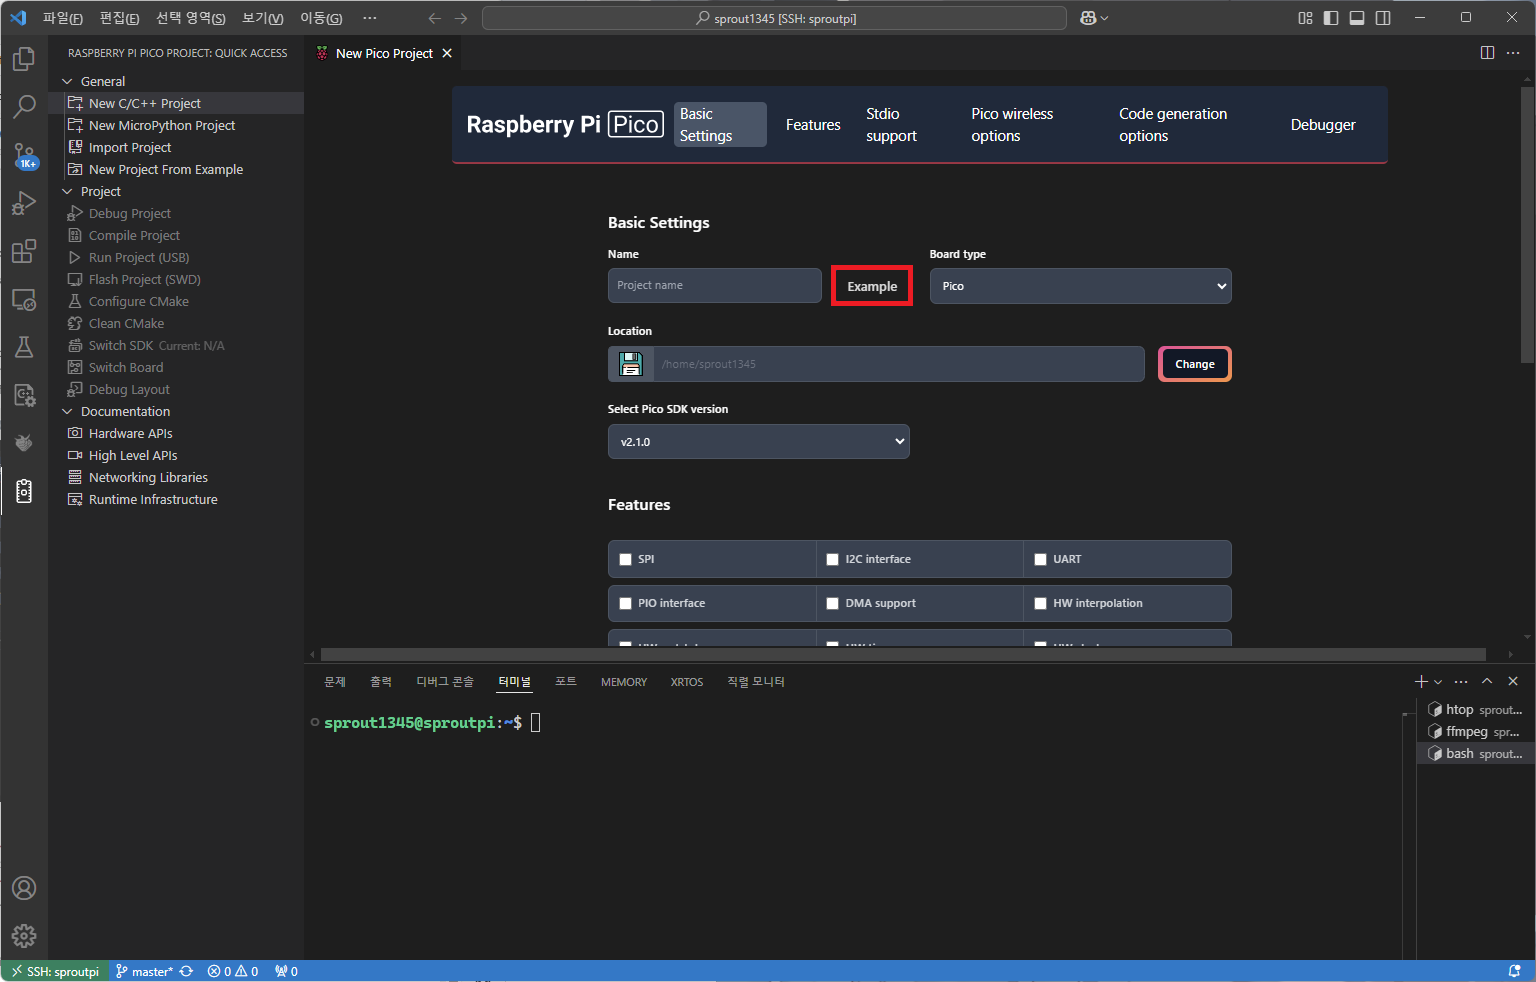Toggle primary side bar layout icon

coord(1331,18)
